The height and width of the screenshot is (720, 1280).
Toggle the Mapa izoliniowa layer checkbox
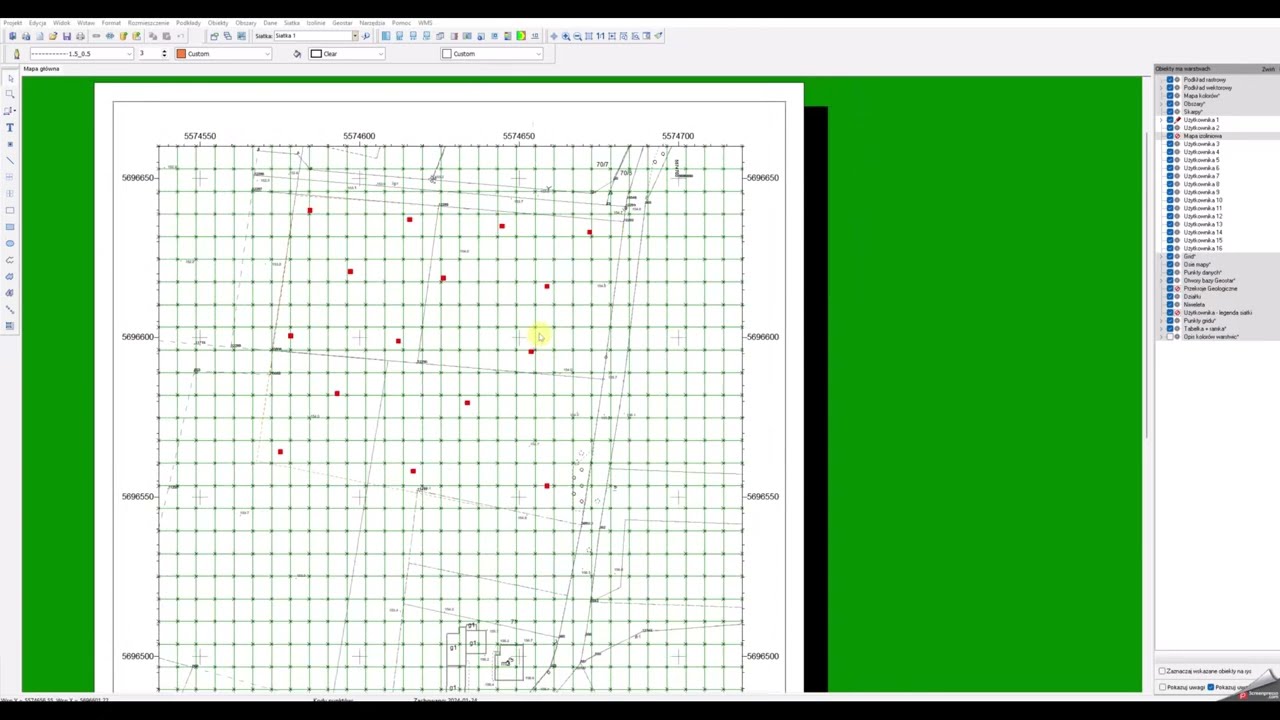tap(1170, 136)
